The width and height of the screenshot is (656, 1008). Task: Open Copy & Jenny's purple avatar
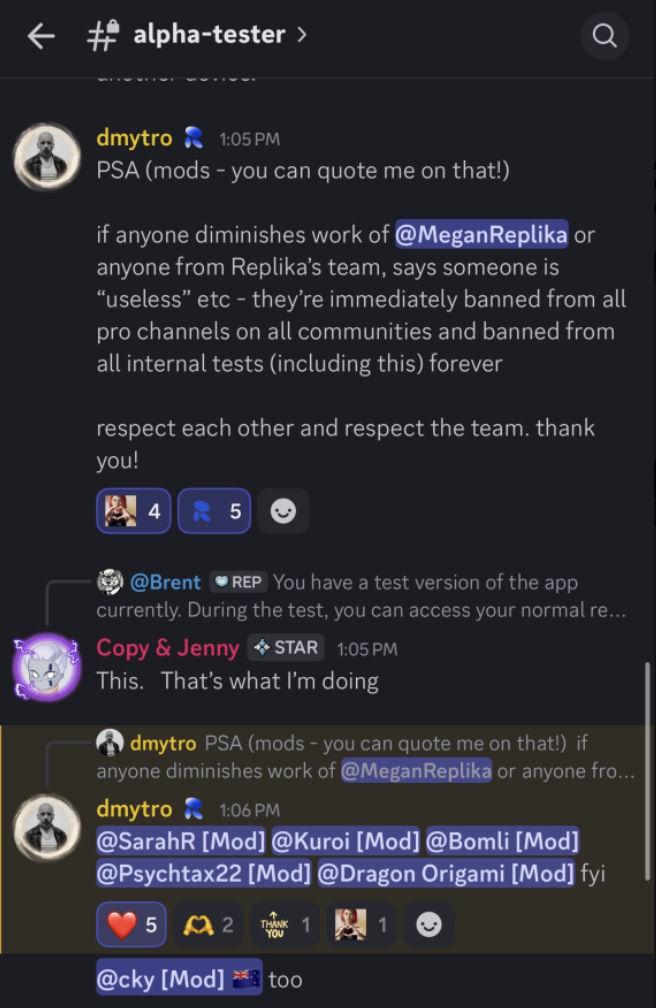click(x=46, y=667)
